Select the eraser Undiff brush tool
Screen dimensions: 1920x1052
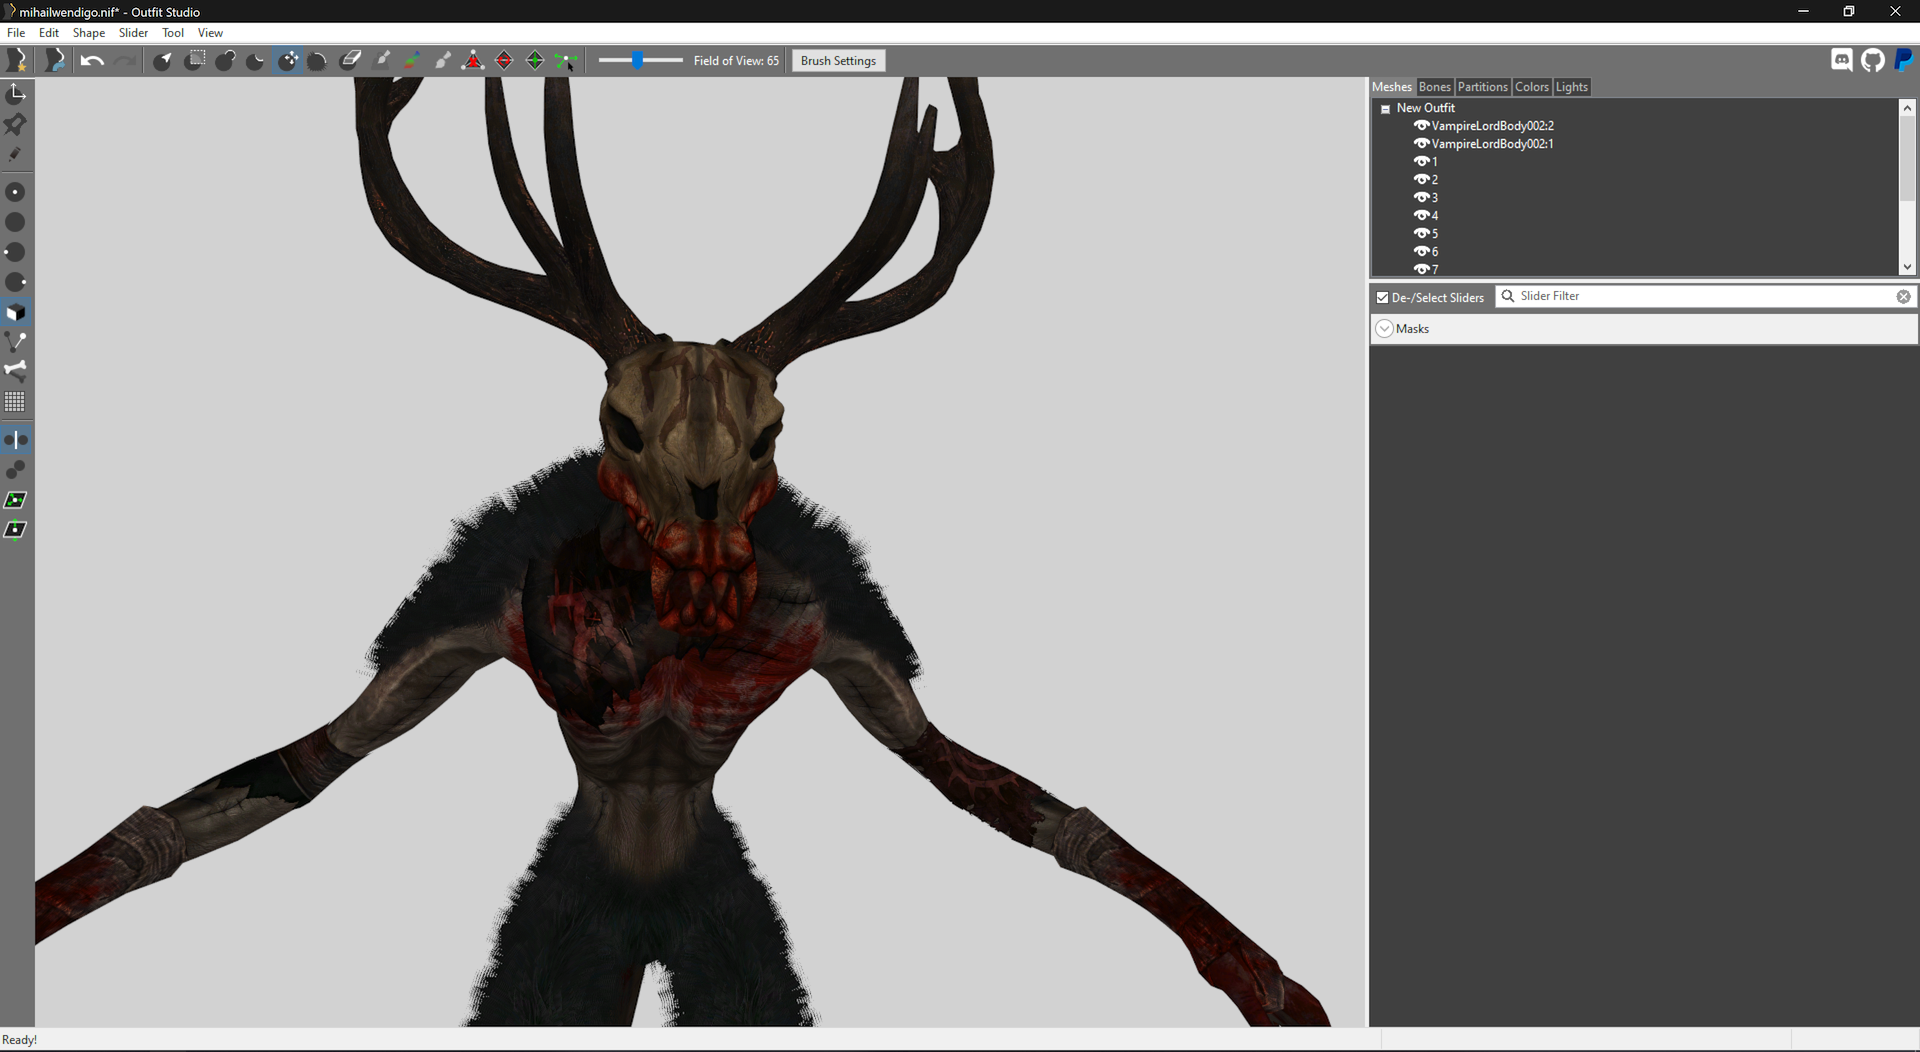point(350,60)
